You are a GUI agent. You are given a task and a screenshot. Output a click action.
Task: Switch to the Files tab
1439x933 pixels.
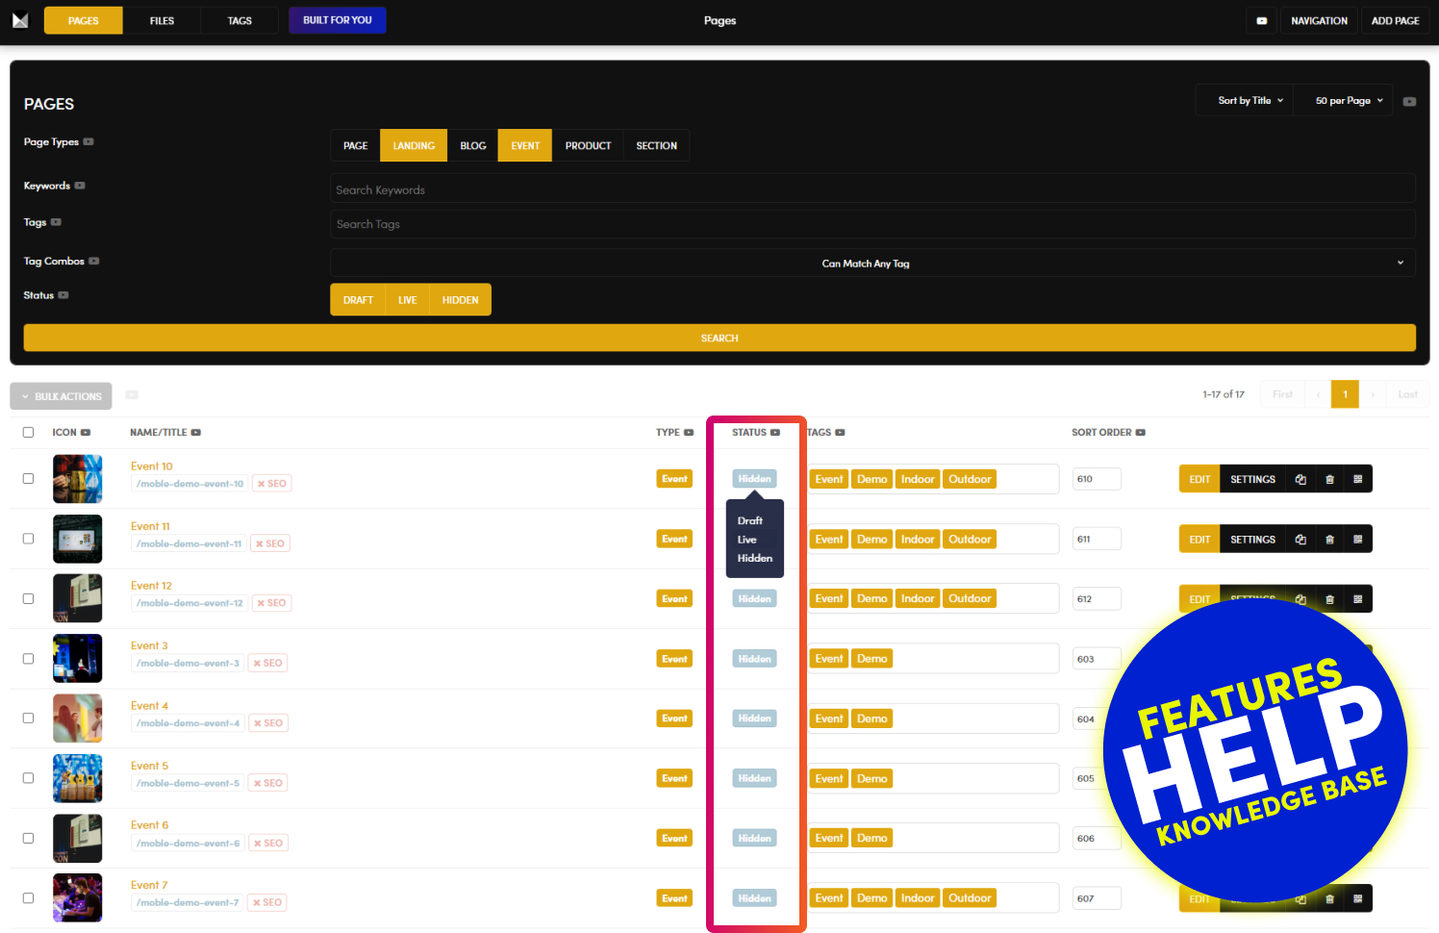[162, 21]
